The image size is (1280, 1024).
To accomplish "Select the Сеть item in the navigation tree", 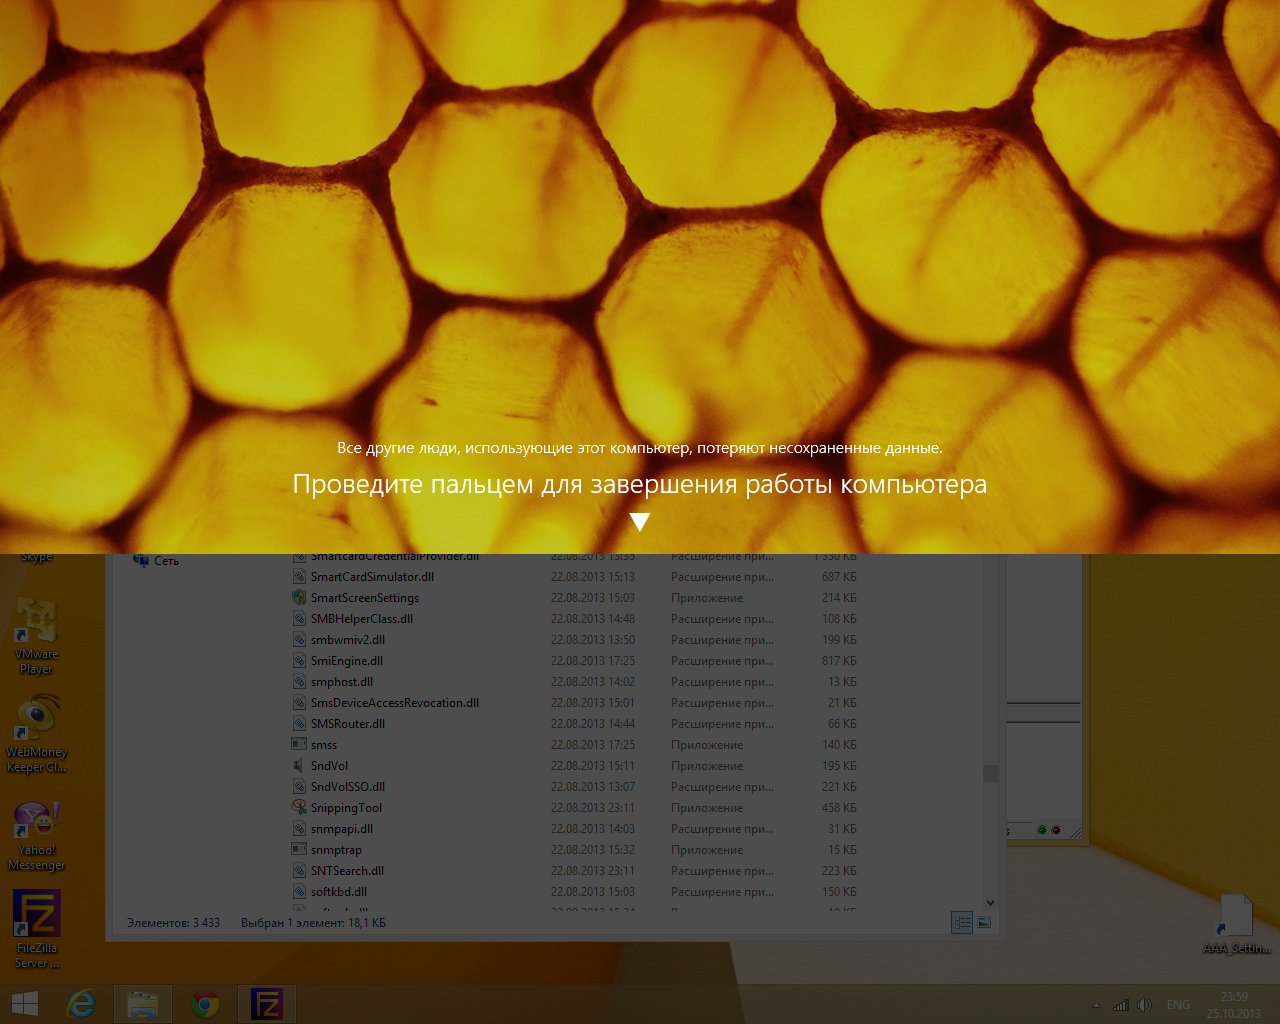I will (166, 561).
